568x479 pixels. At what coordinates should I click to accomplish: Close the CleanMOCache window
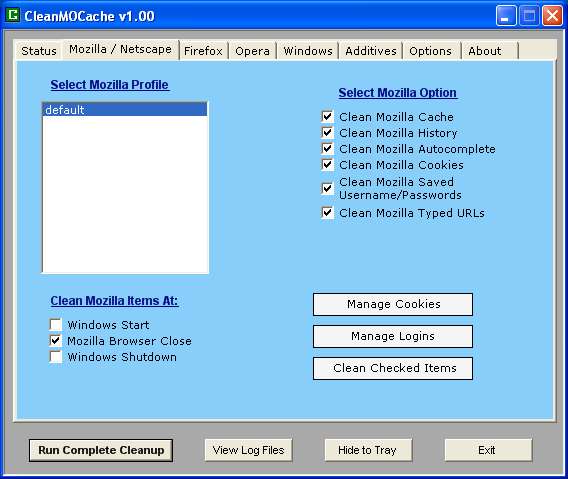(x=552, y=16)
